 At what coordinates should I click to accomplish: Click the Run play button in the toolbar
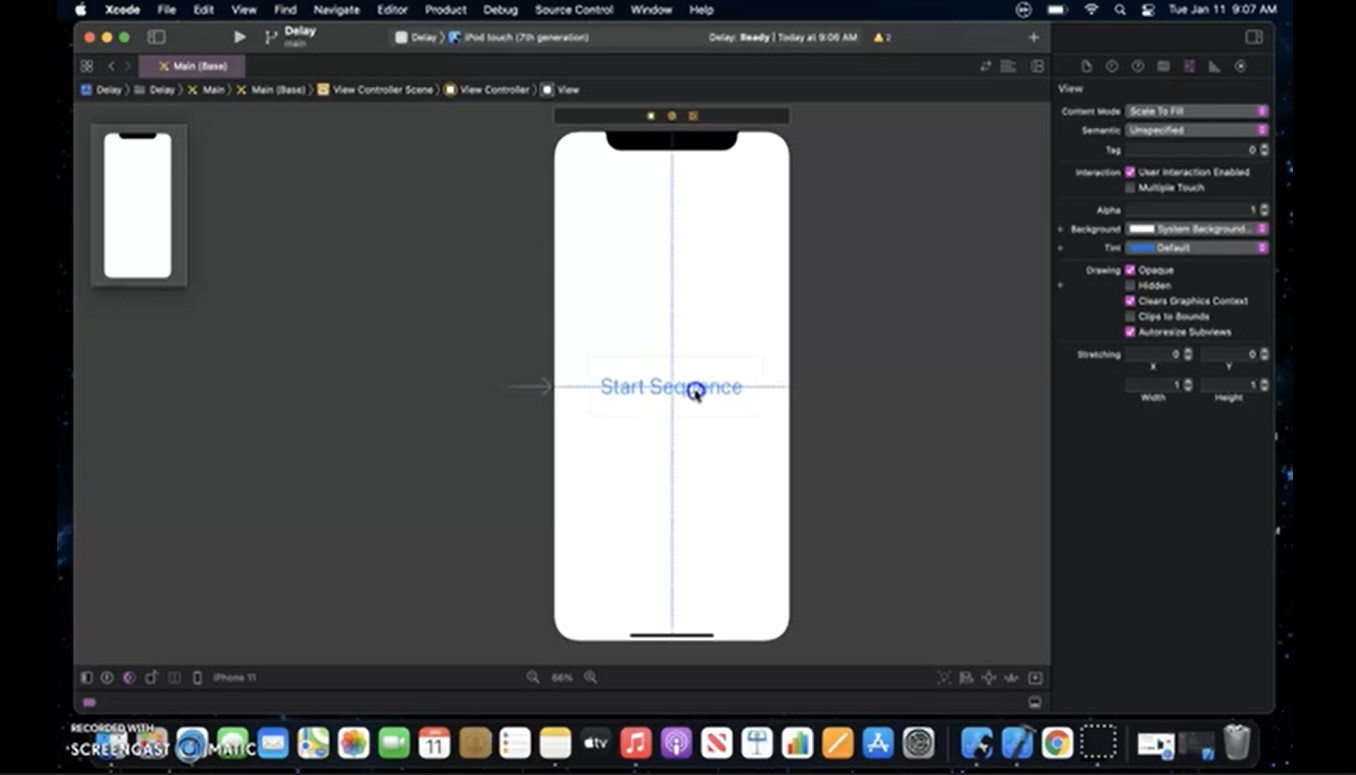(239, 37)
